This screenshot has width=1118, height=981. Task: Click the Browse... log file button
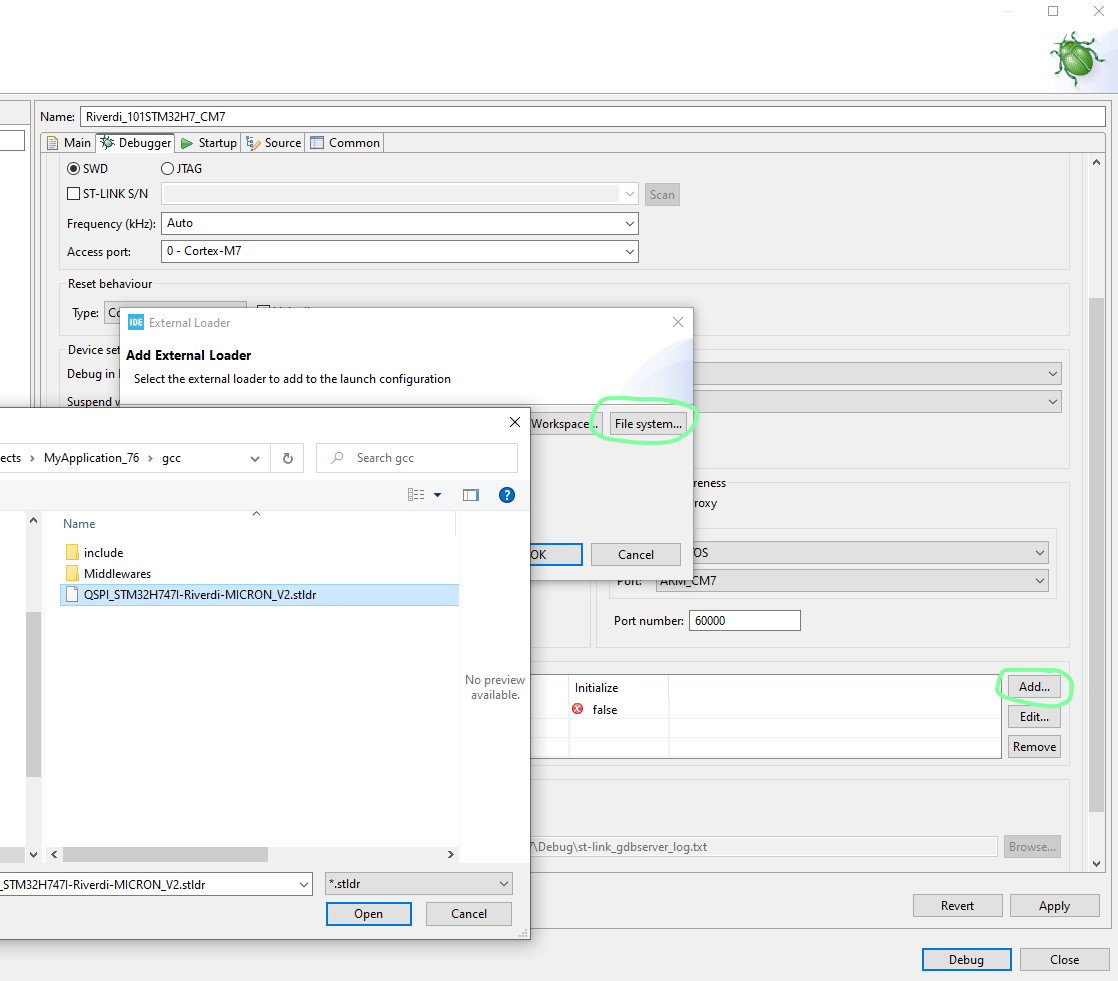(1032, 847)
